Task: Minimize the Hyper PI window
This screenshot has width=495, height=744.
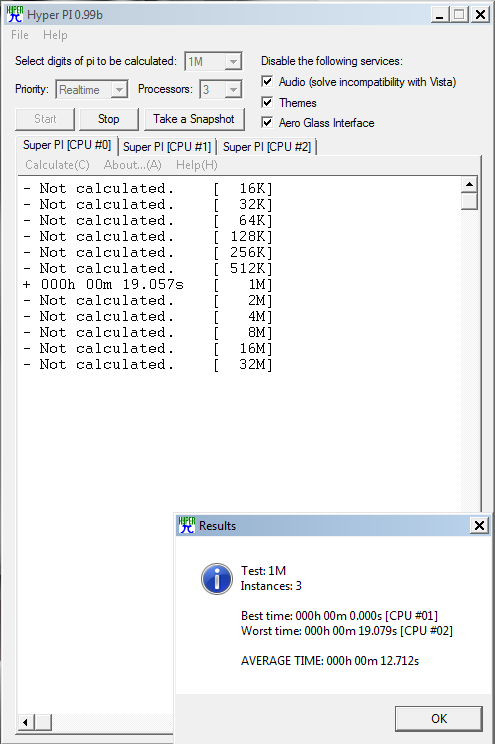Action: (x=440, y=14)
